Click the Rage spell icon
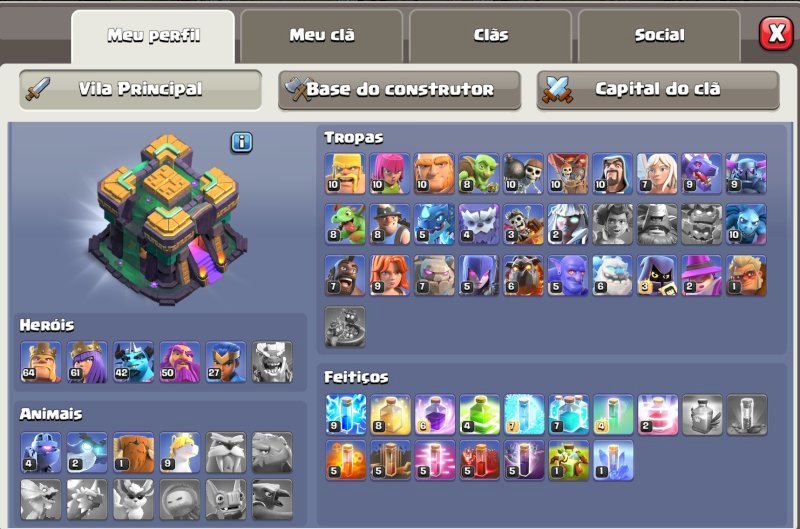 click(435, 415)
